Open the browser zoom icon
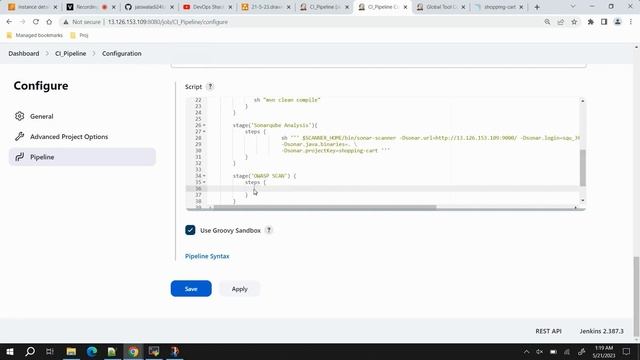Image resolution: width=640 pixels, height=360 pixels. (x=547, y=22)
